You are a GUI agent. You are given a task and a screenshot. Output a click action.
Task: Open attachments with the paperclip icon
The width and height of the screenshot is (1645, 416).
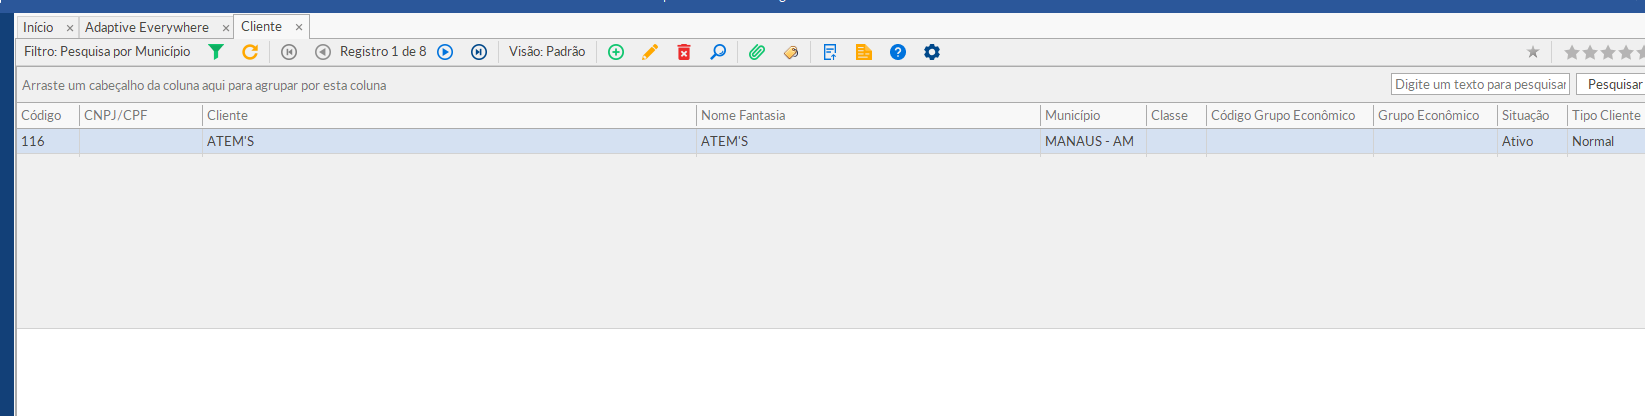pos(757,52)
